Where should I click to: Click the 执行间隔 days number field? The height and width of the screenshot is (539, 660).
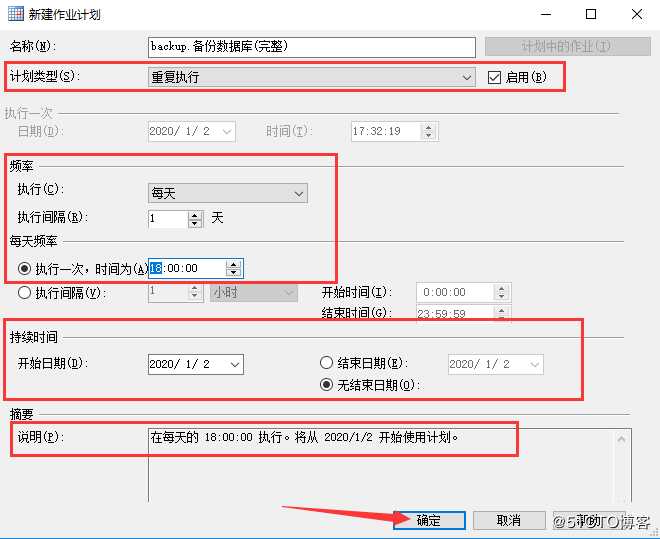168,218
